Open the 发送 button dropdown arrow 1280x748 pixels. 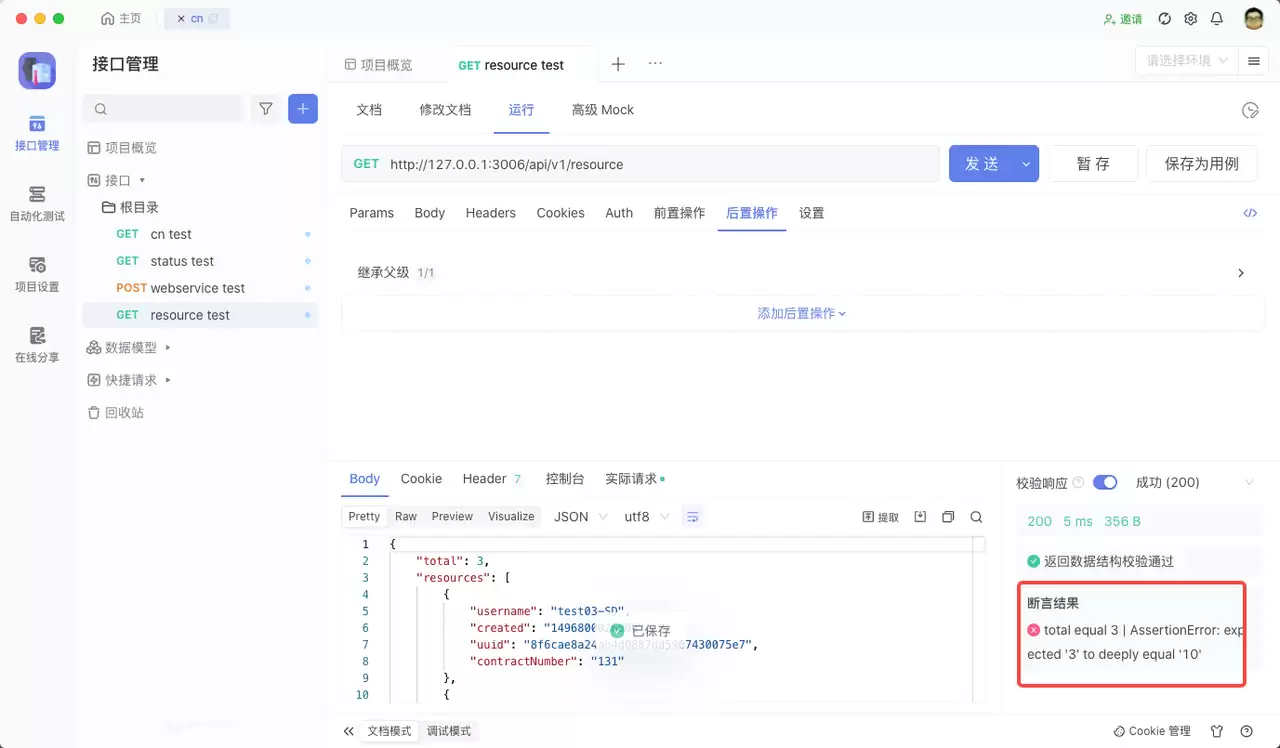tap(1026, 164)
